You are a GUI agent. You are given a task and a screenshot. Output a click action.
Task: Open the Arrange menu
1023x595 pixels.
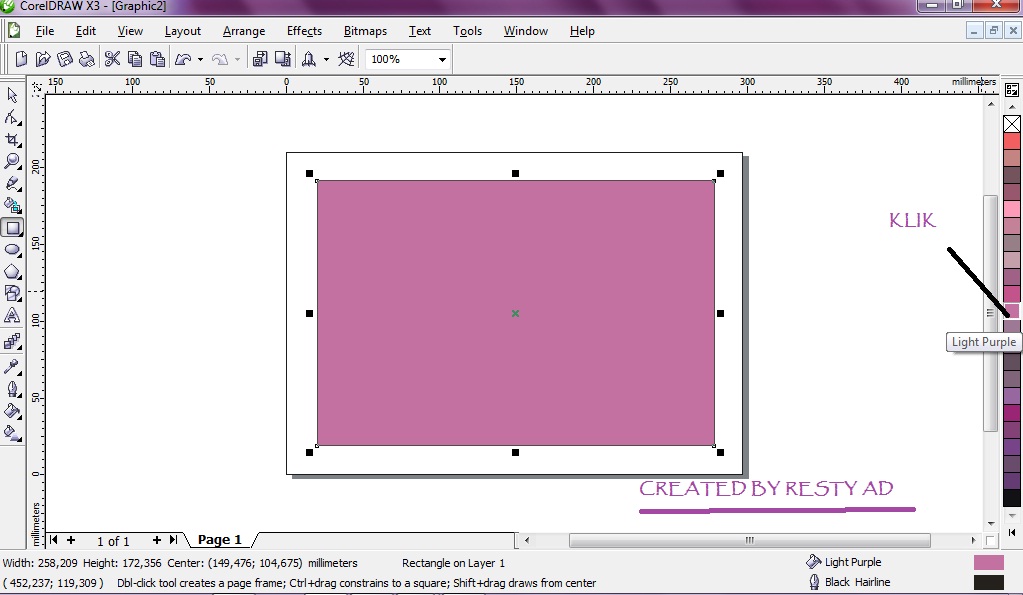pyautogui.click(x=243, y=31)
